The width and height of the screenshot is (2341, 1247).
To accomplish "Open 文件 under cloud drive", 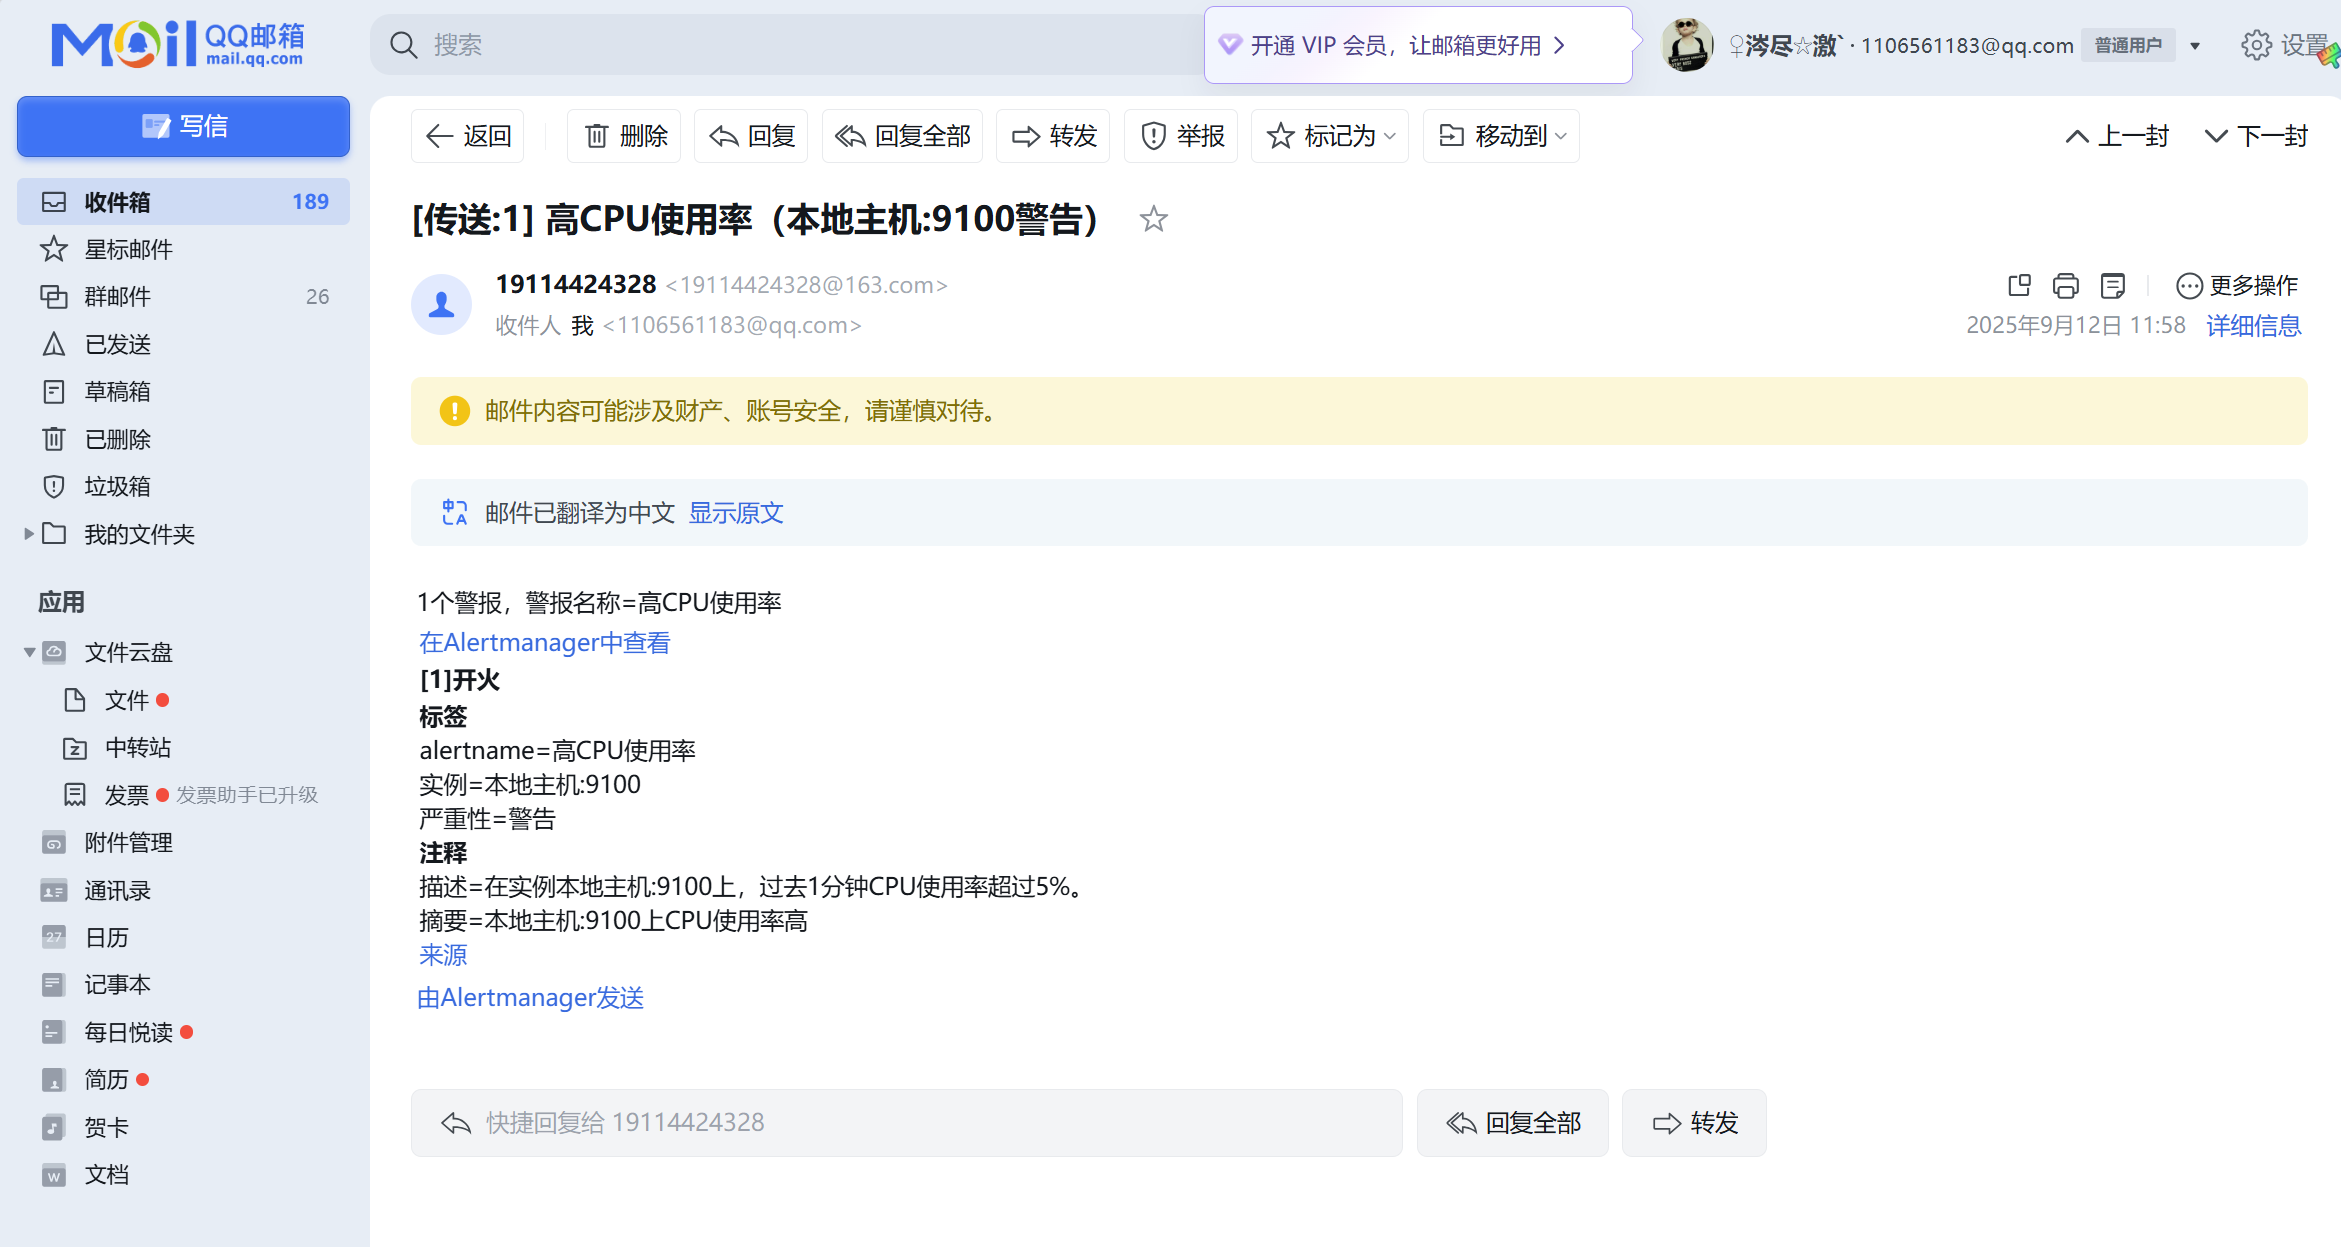I will (x=127, y=700).
